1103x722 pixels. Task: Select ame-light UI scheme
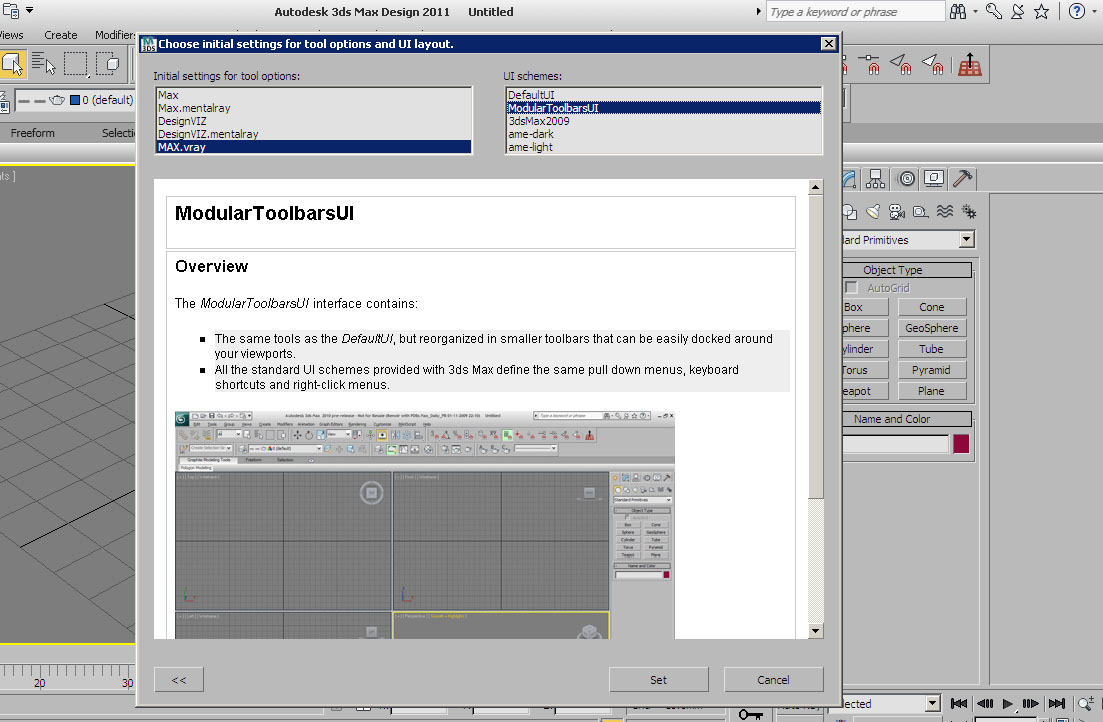(x=663, y=146)
